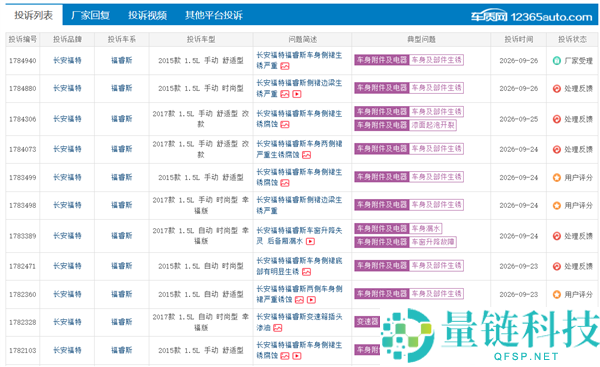This screenshot has height=367, width=600.
Task: Open complaint title link in row 1782471
Action: (299, 266)
